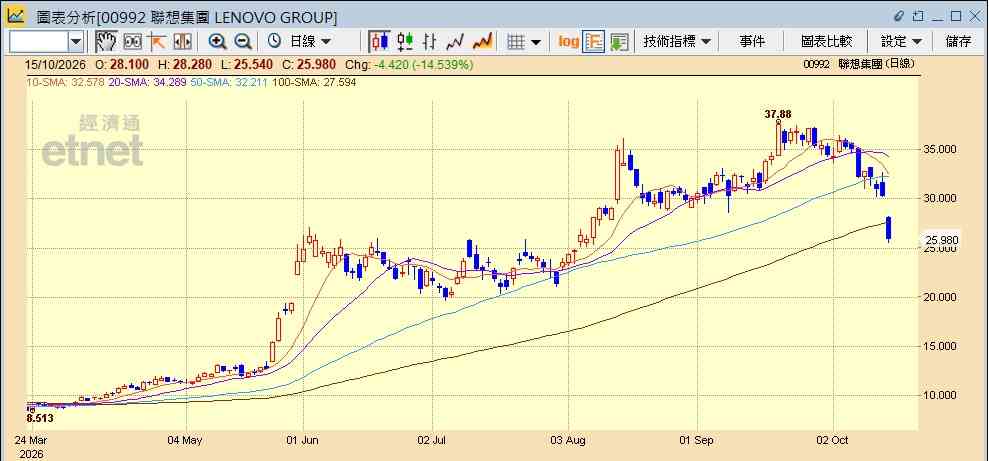Switch to red-green candlestick chart style
The image size is (989, 461).
tap(405, 42)
